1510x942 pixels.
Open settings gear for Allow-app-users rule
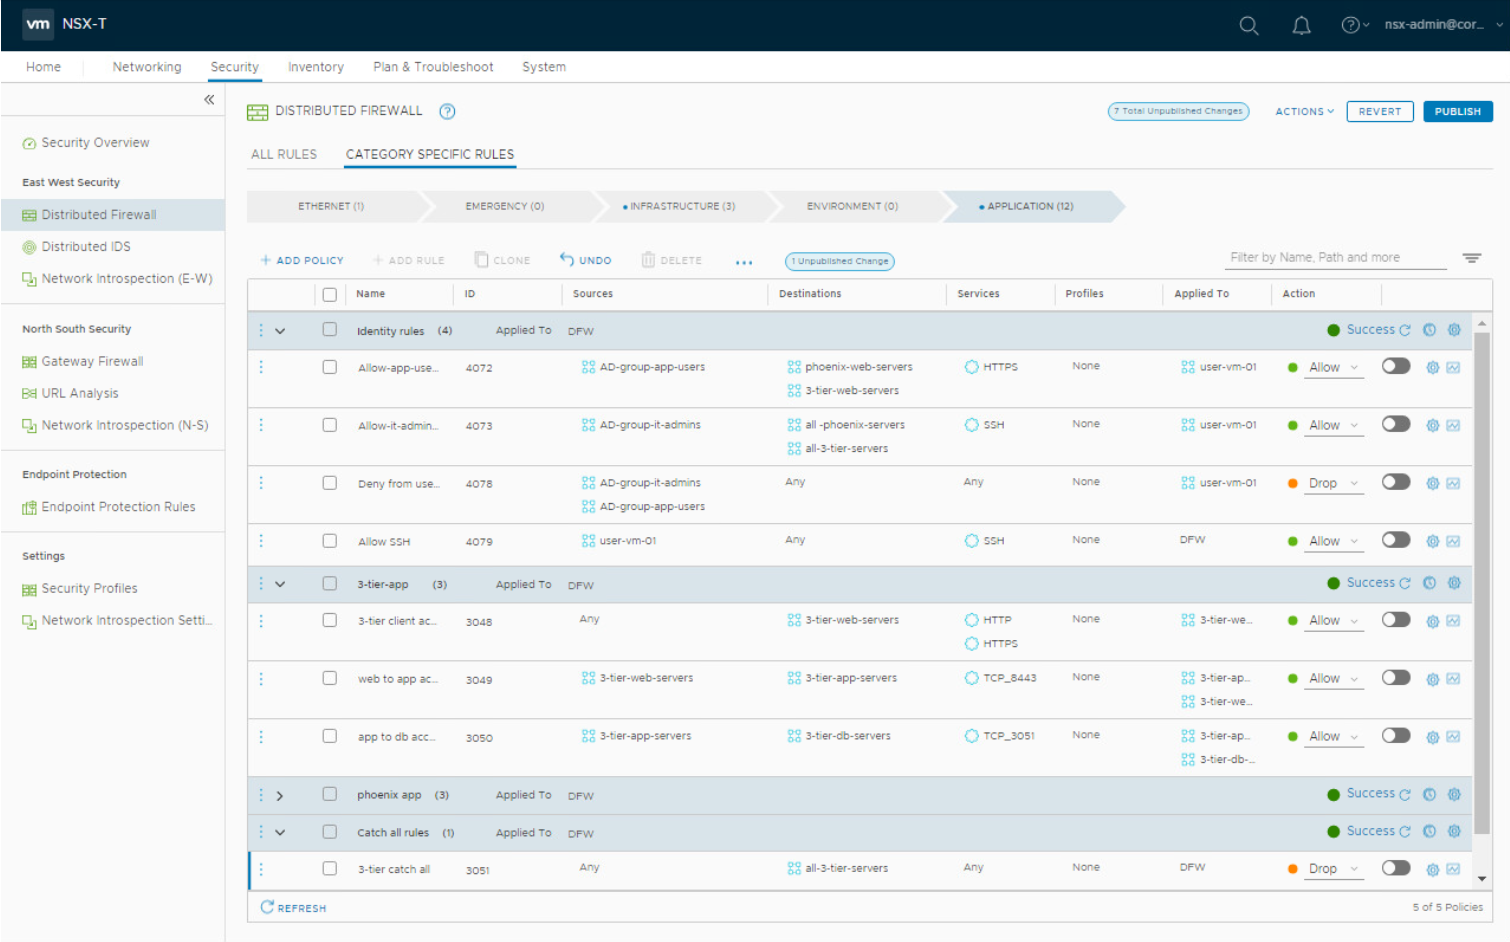click(1432, 367)
